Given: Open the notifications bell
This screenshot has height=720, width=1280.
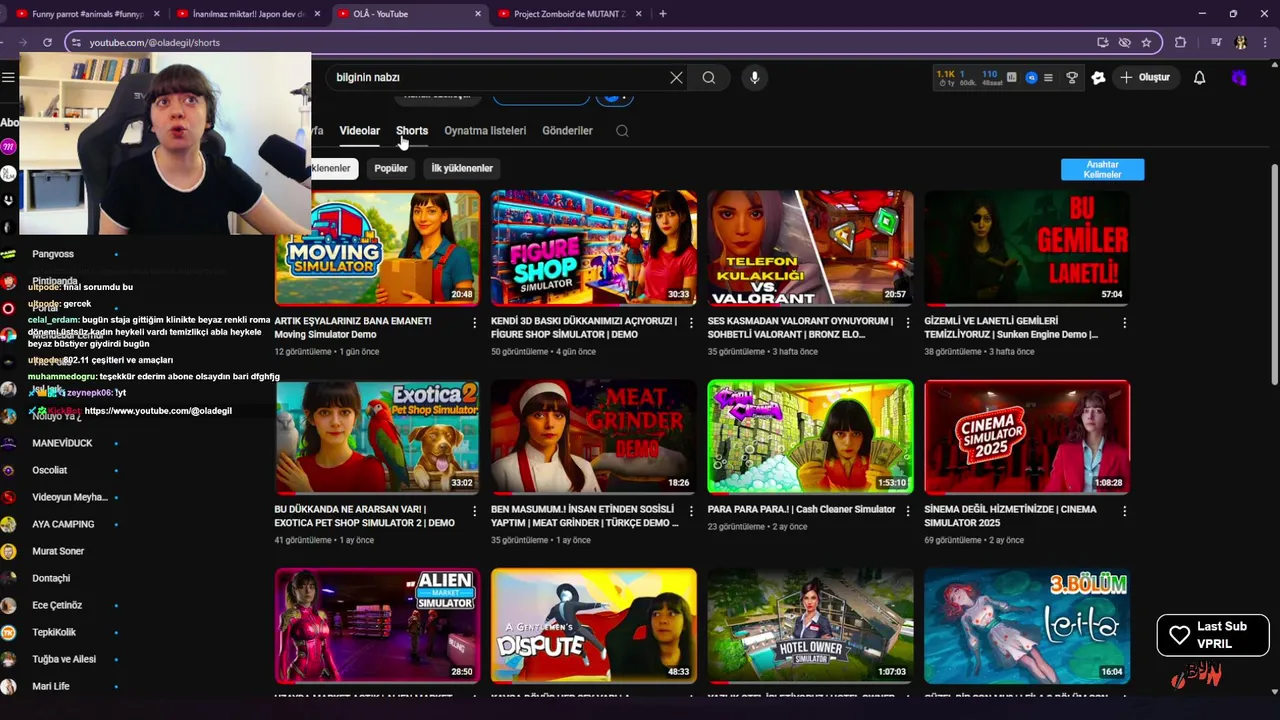Looking at the screenshot, I should 1199,77.
